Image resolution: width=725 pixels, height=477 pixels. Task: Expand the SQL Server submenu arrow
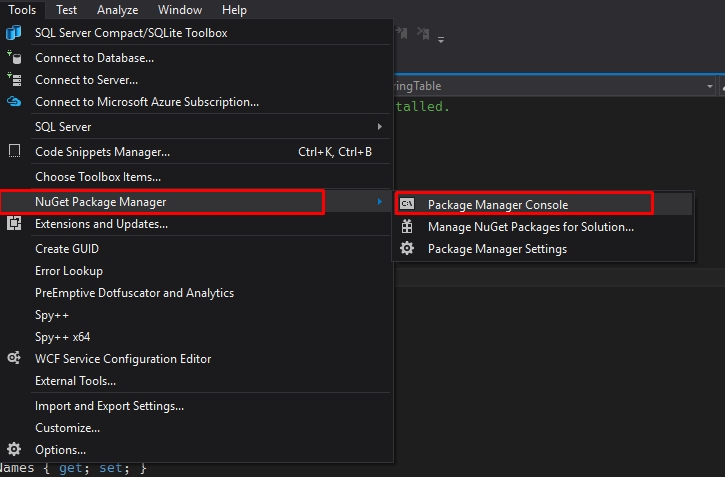380,126
